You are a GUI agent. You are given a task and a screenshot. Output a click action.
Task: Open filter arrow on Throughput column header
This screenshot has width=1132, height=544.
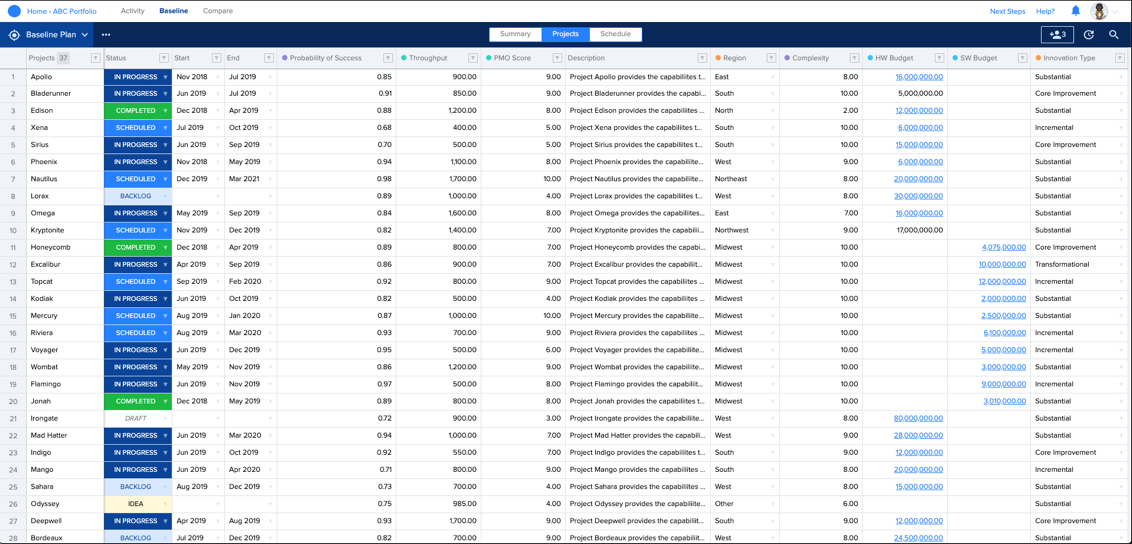(474, 58)
